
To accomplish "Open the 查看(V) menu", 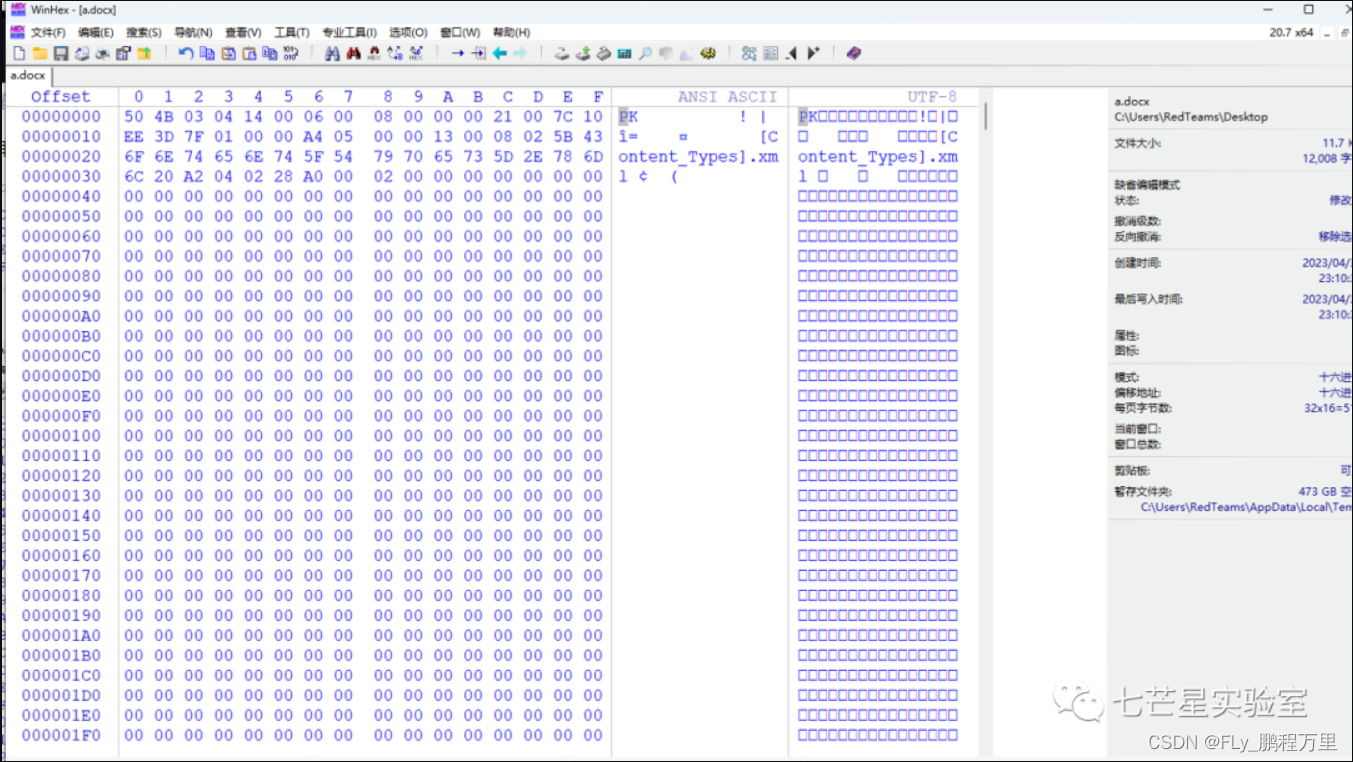I will coord(243,32).
